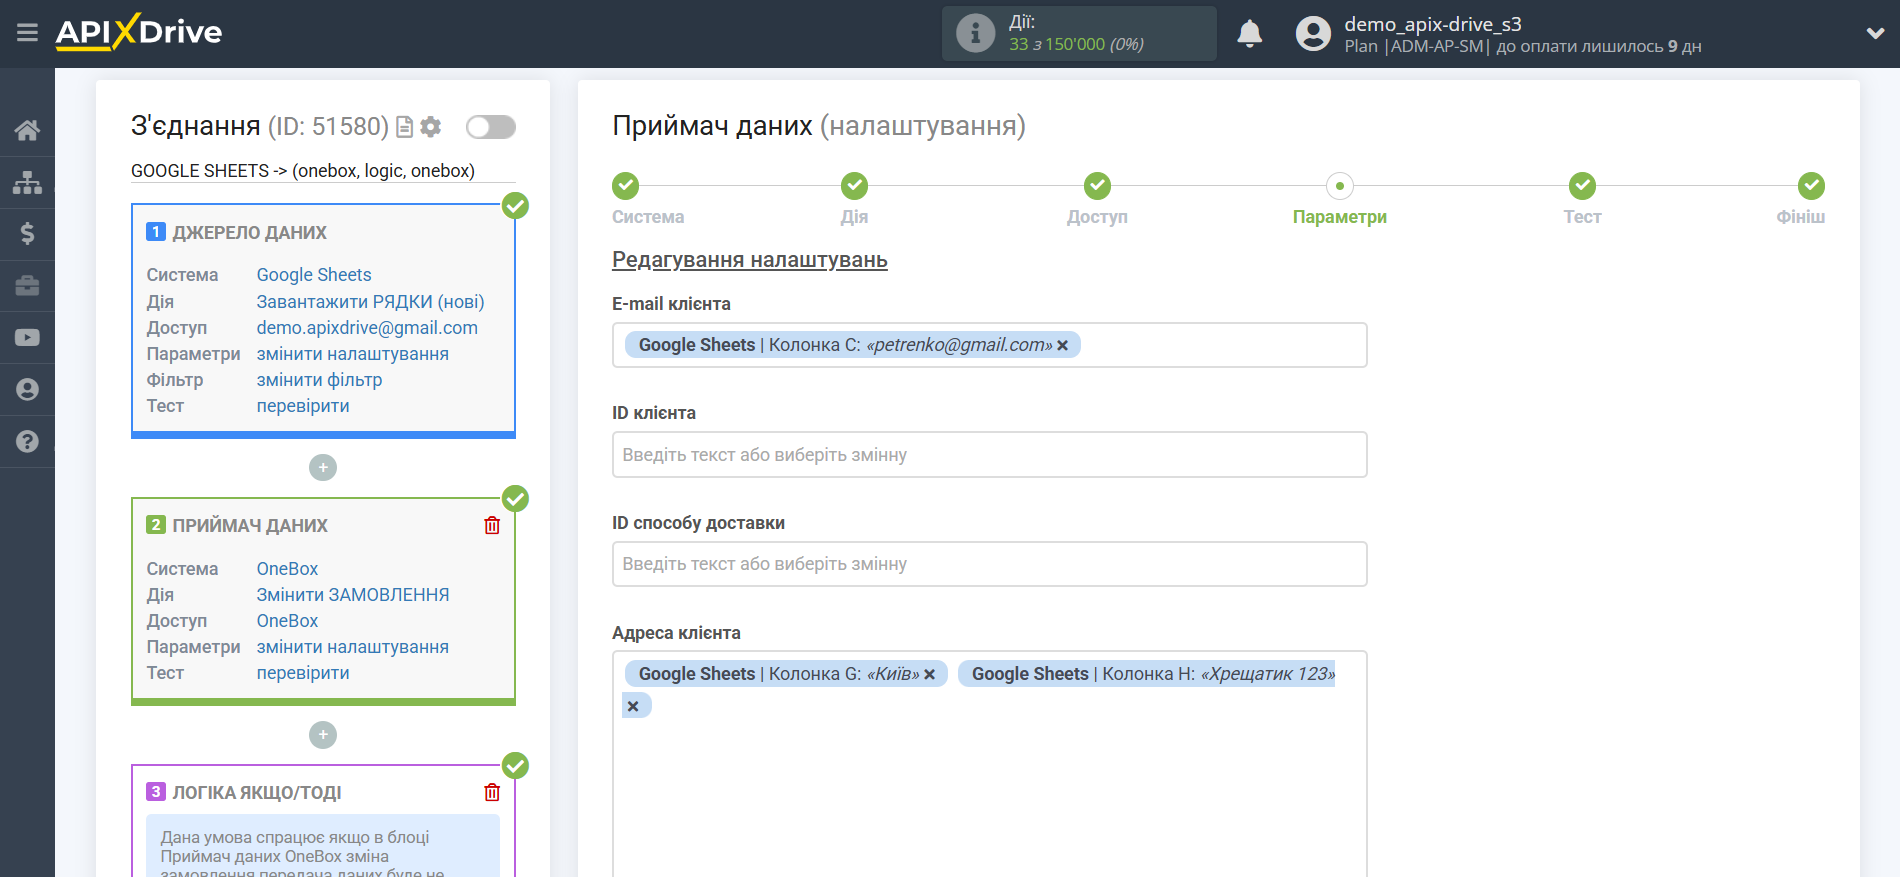Click the demo_apix-drive_s3 account name
The height and width of the screenshot is (877, 1900).
[x=1432, y=24]
